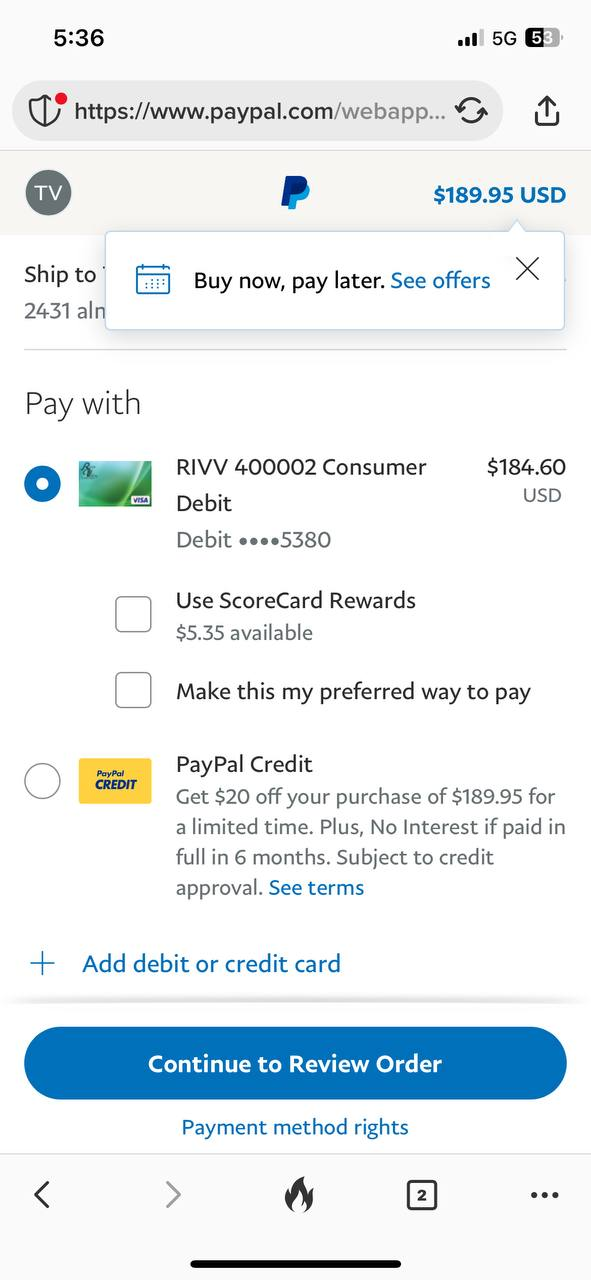Tap the PayPal logo in header
The image size is (591, 1280).
[295, 192]
